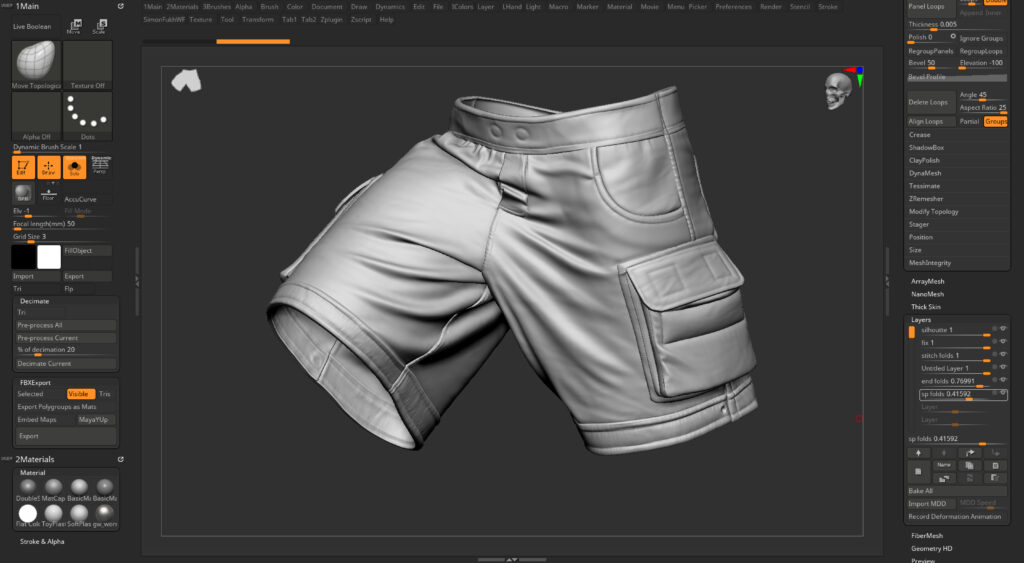Screen dimensions: 1024x563
Task: Select the DoubleShade material sphere
Action: click(27, 487)
